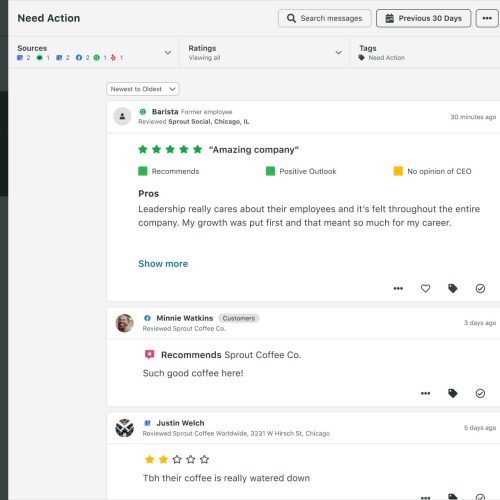Click the yellow No opinion of CEO square

click(398, 171)
